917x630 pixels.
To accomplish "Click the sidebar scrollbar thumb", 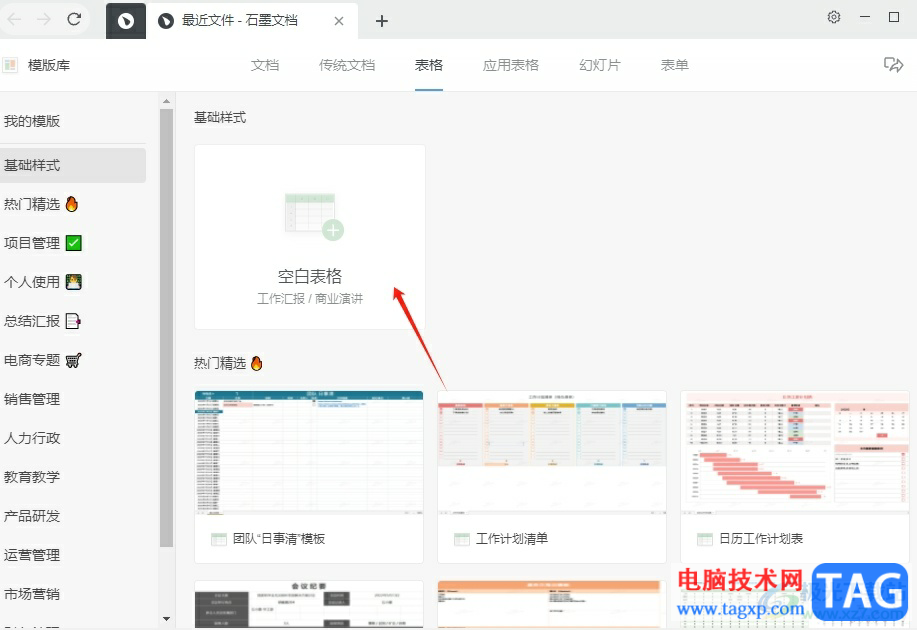I will pyautogui.click(x=166, y=328).
